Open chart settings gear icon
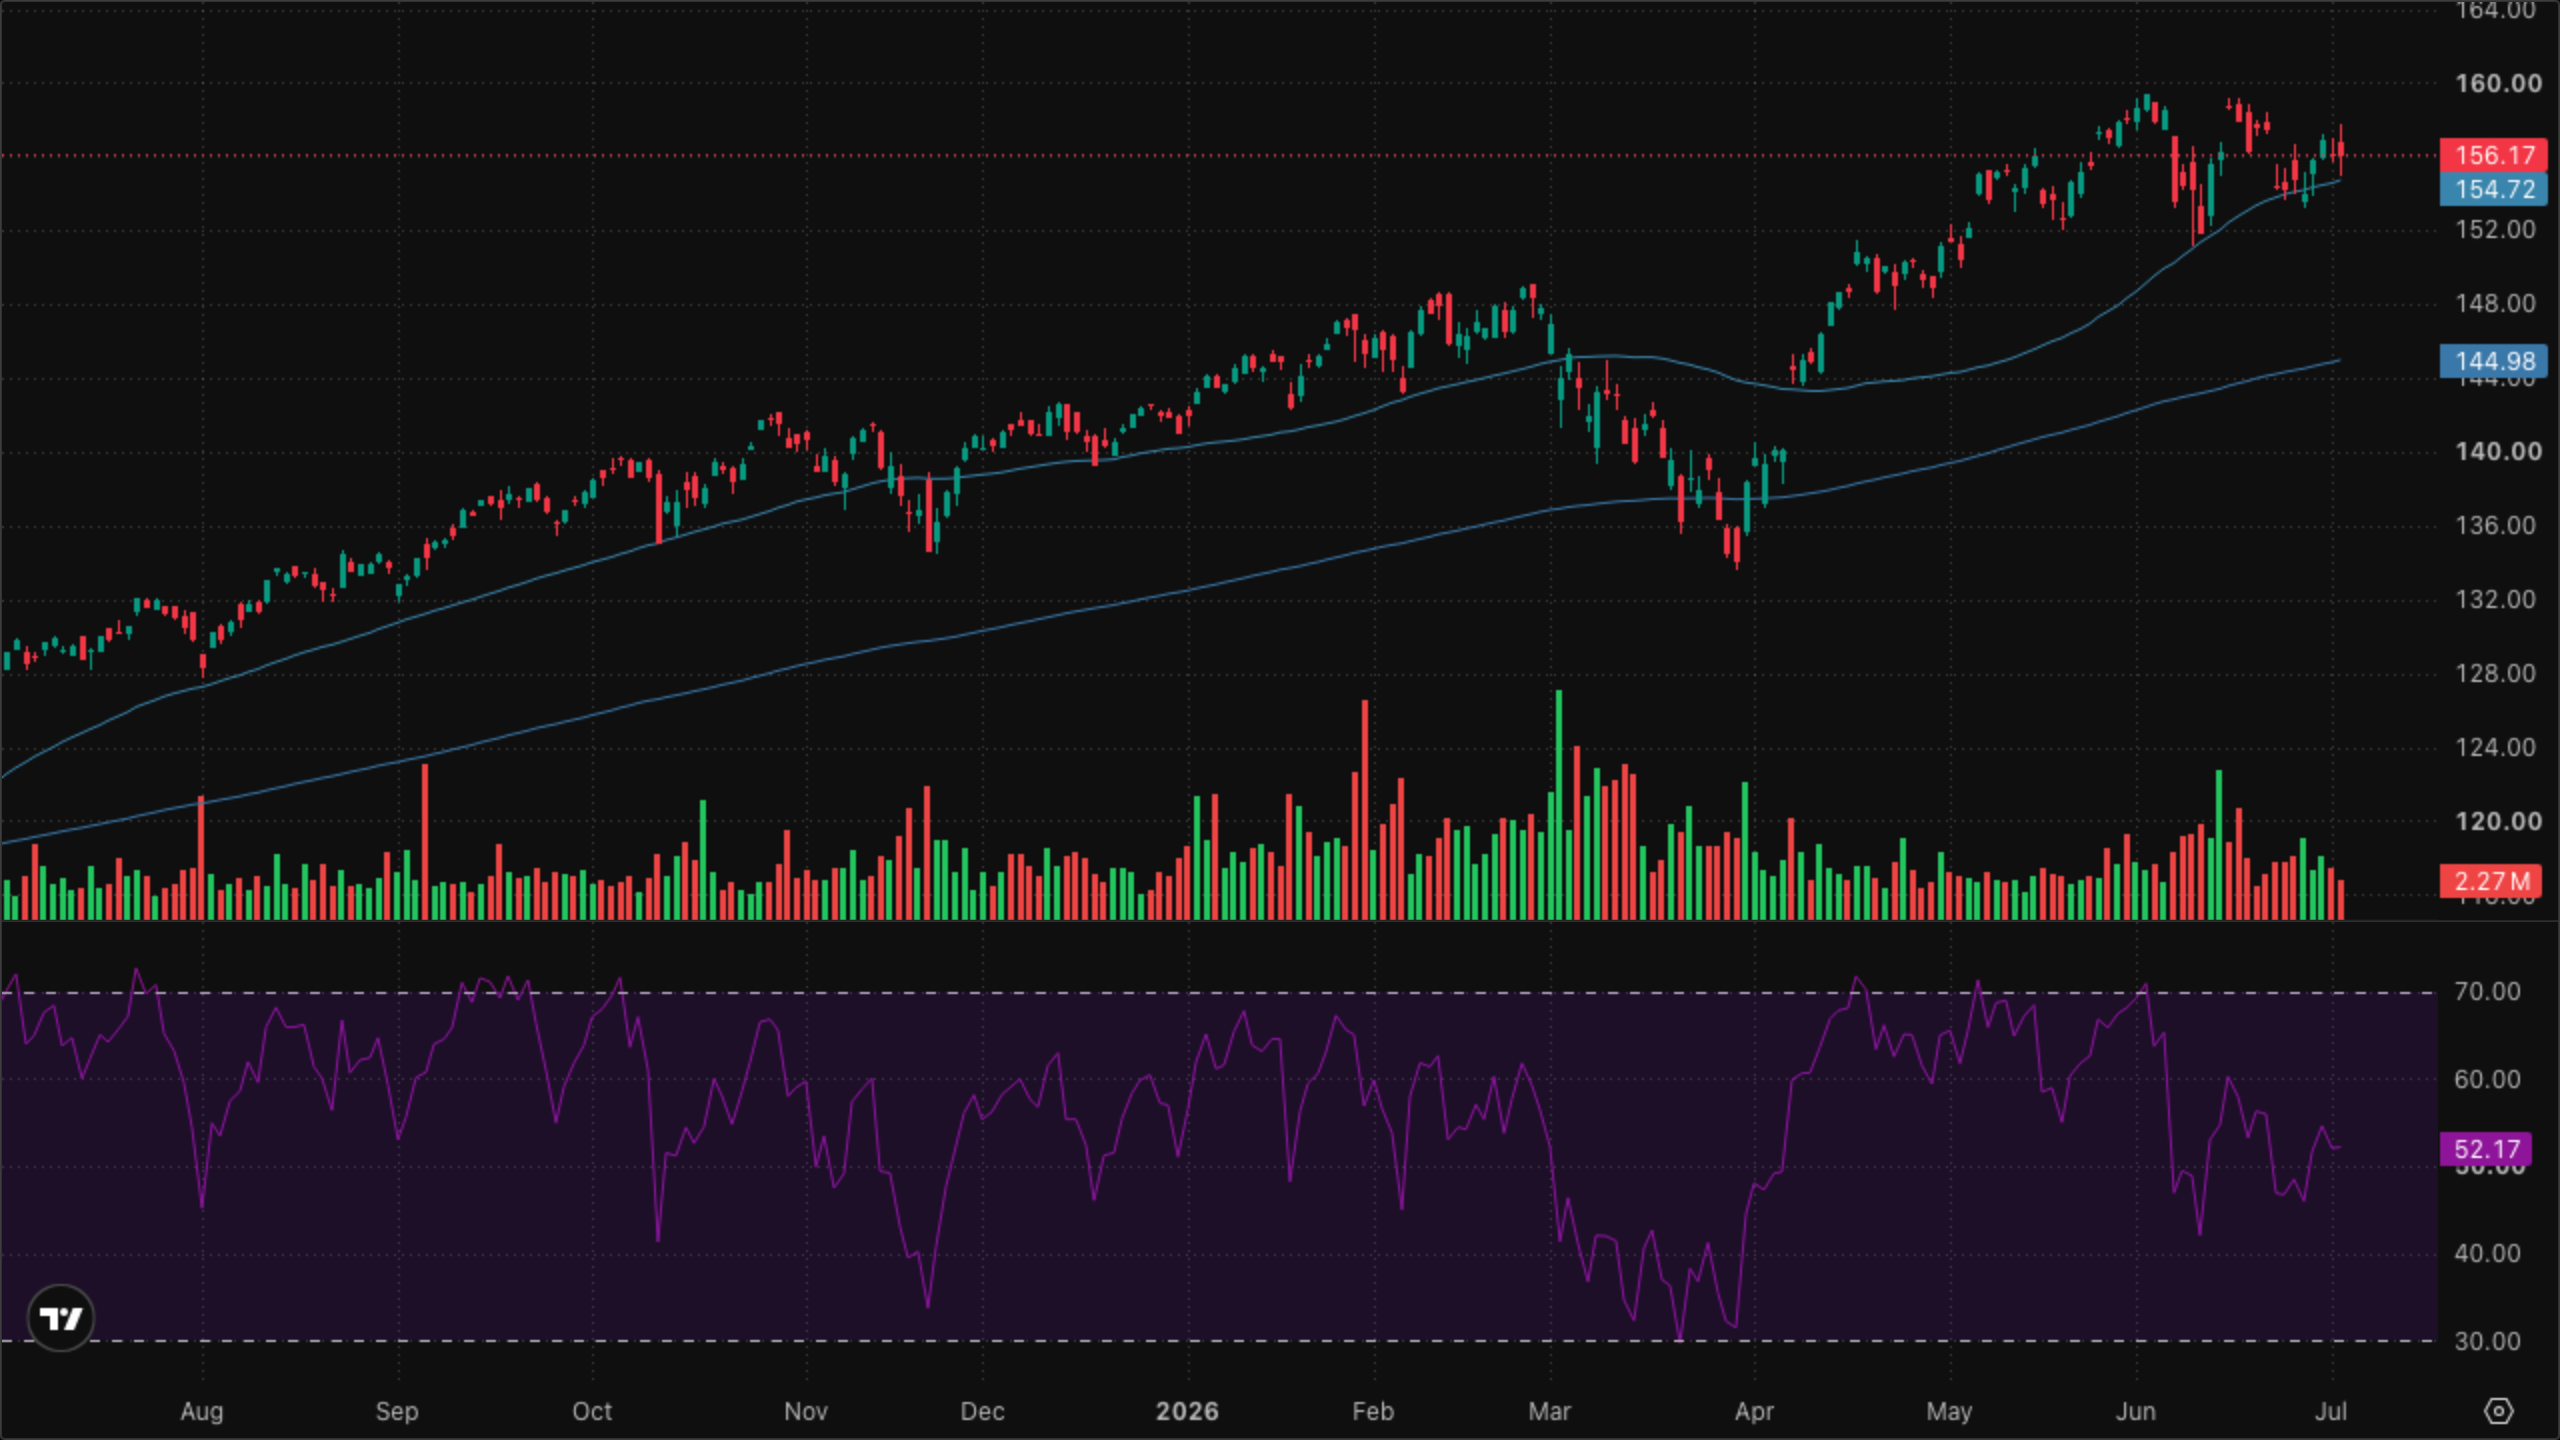 coord(2498,1411)
